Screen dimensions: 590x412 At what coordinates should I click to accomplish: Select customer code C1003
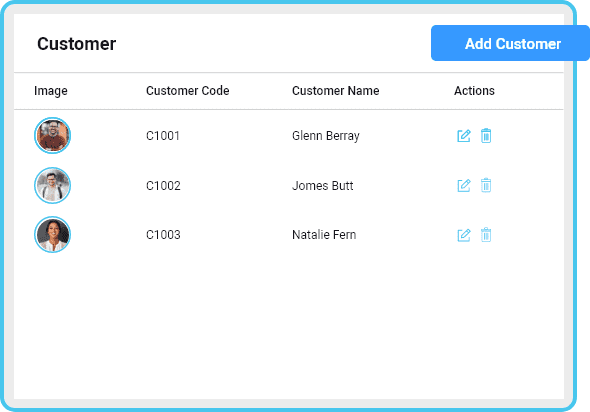pyautogui.click(x=163, y=235)
